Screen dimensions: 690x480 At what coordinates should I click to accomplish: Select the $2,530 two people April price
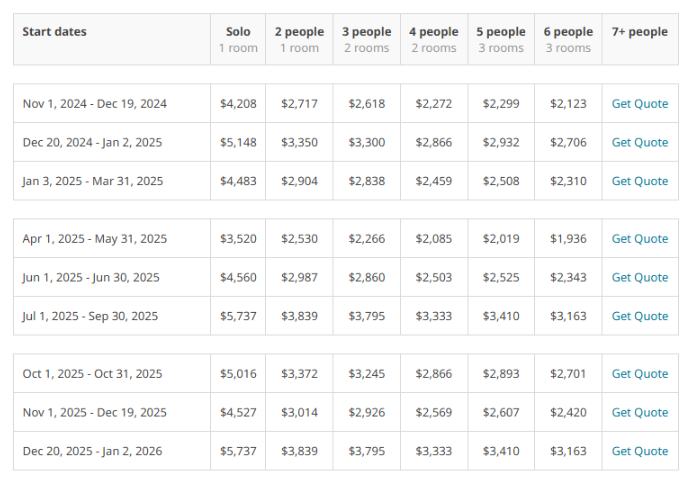pyautogui.click(x=299, y=239)
